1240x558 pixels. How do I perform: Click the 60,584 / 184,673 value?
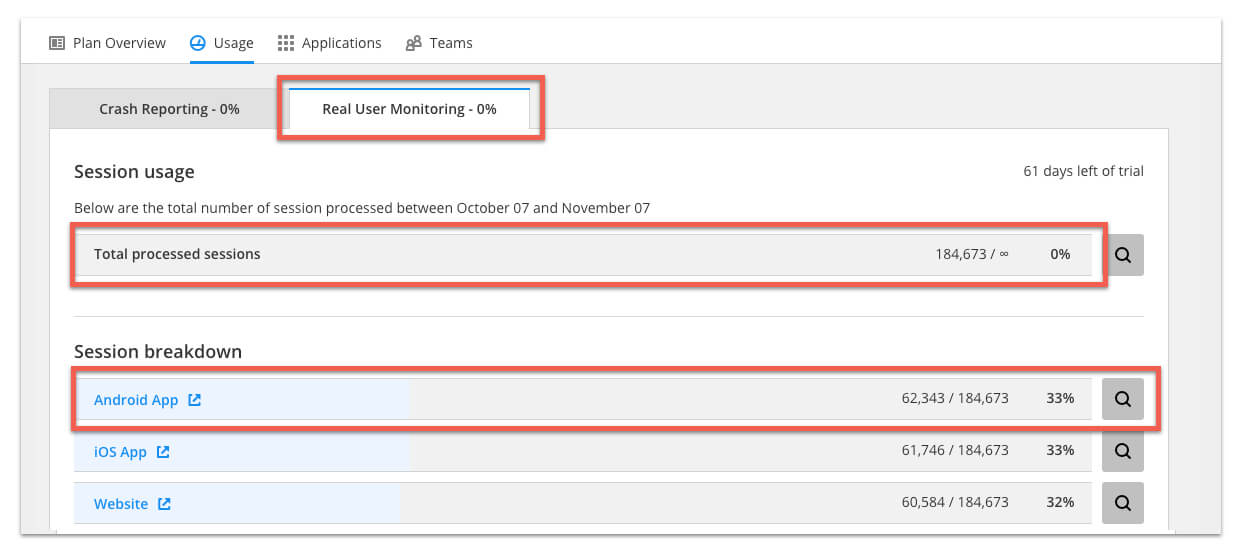point(955,502)
